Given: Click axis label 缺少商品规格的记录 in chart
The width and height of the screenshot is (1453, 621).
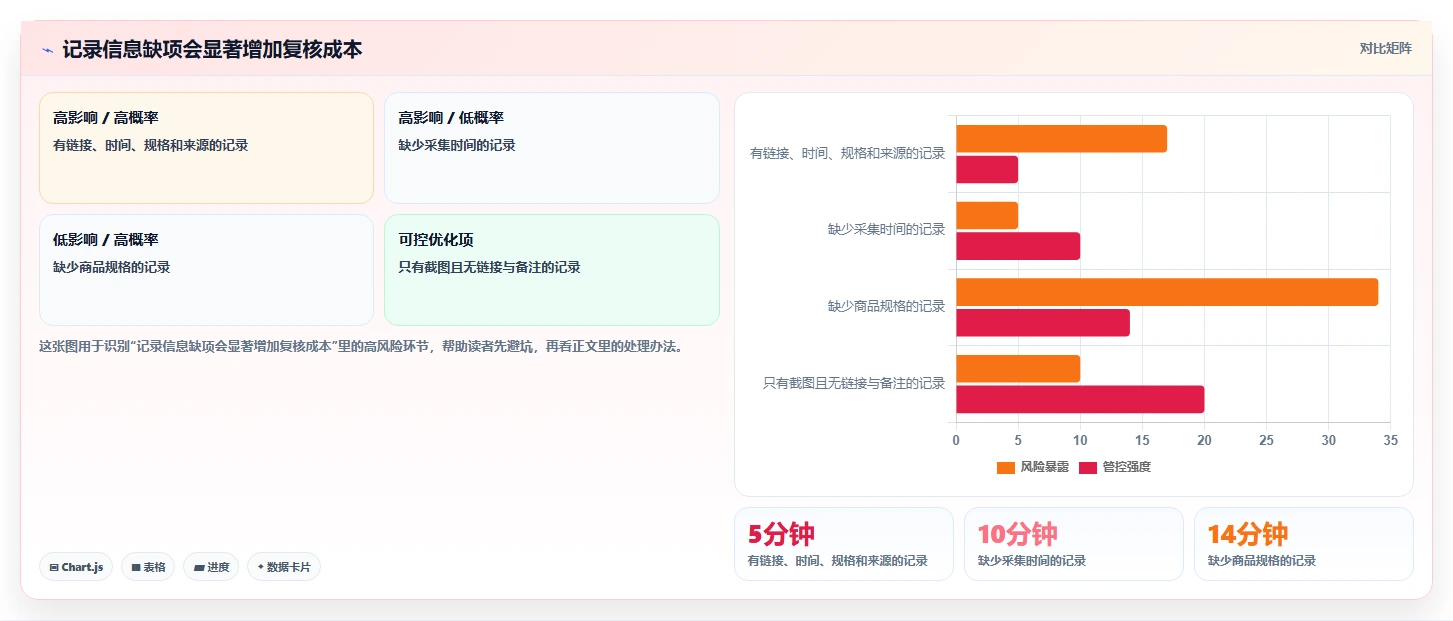Looking at the screenshot, I should pyautogui.click(x=886, y=306).
